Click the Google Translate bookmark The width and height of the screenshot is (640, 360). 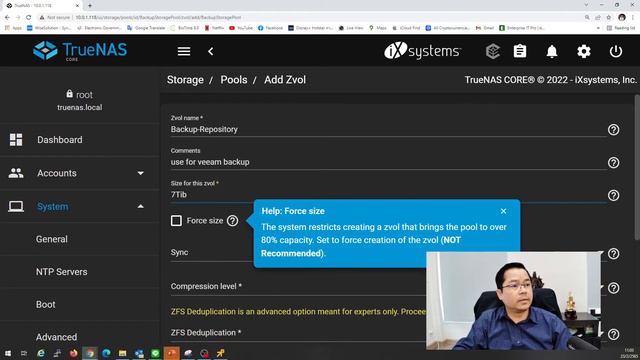click(146, 28)
